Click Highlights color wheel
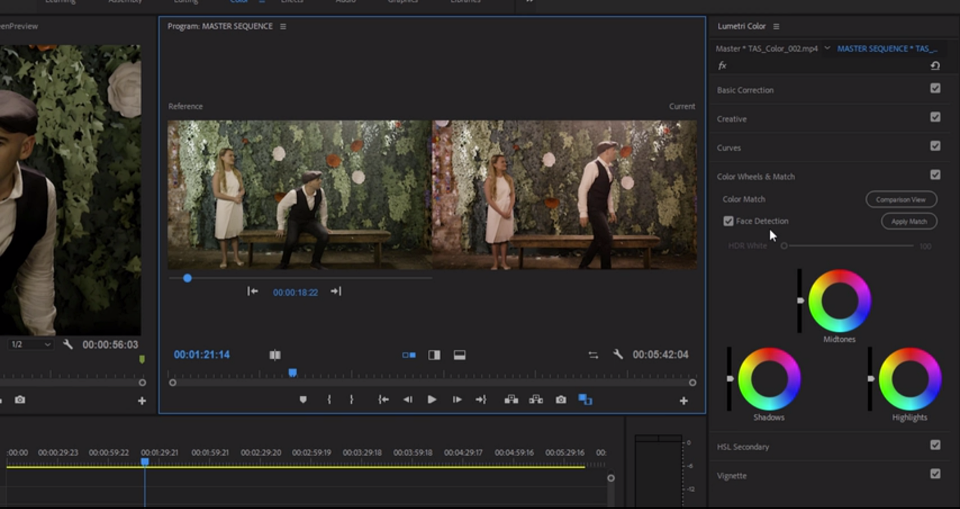The height and width of the screenshot is (509, 960). tap(910, 379)
